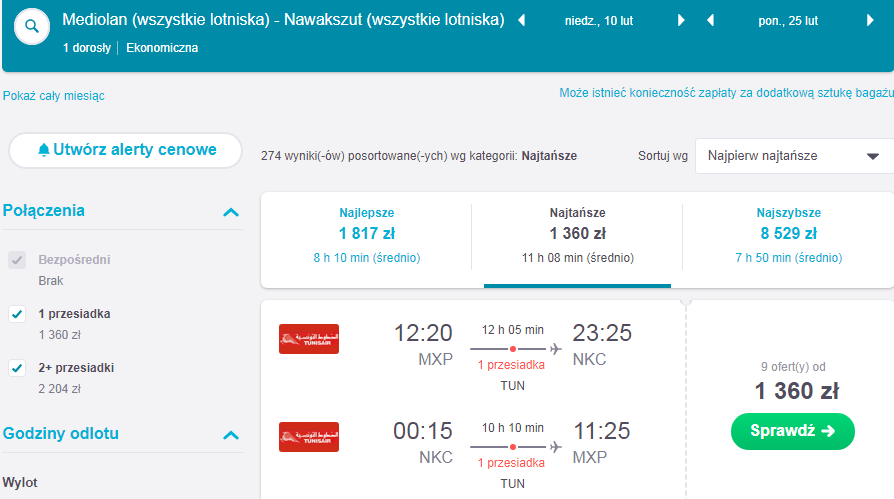Uncheck the 1 przesiadka filter
The width and height of the screenshot is (894, 499).
pos(17,314)
